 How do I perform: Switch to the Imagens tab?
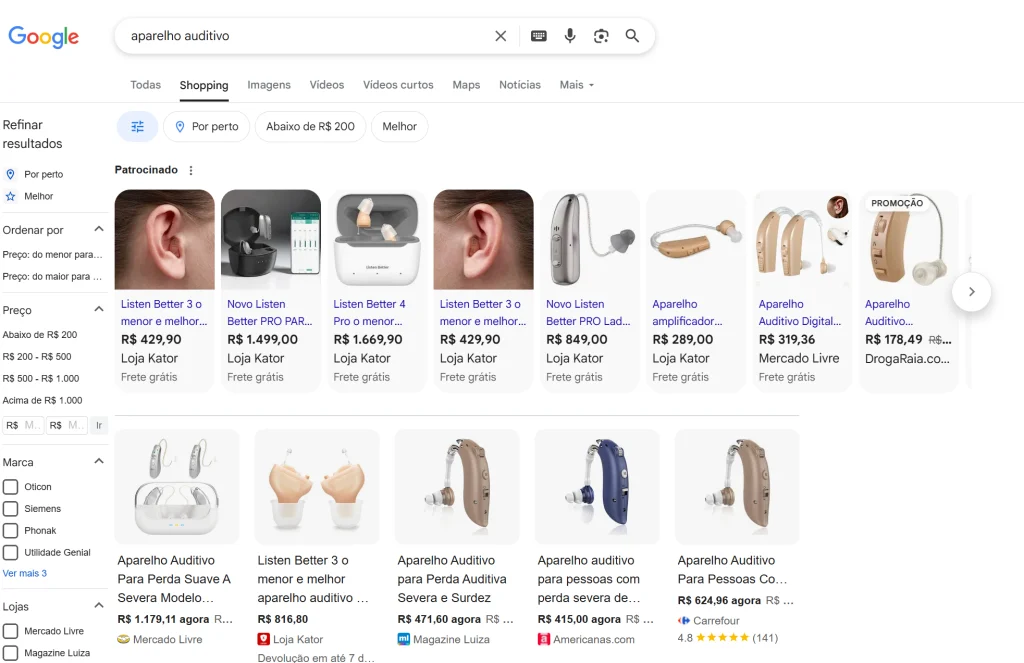(x=268, y=85)
